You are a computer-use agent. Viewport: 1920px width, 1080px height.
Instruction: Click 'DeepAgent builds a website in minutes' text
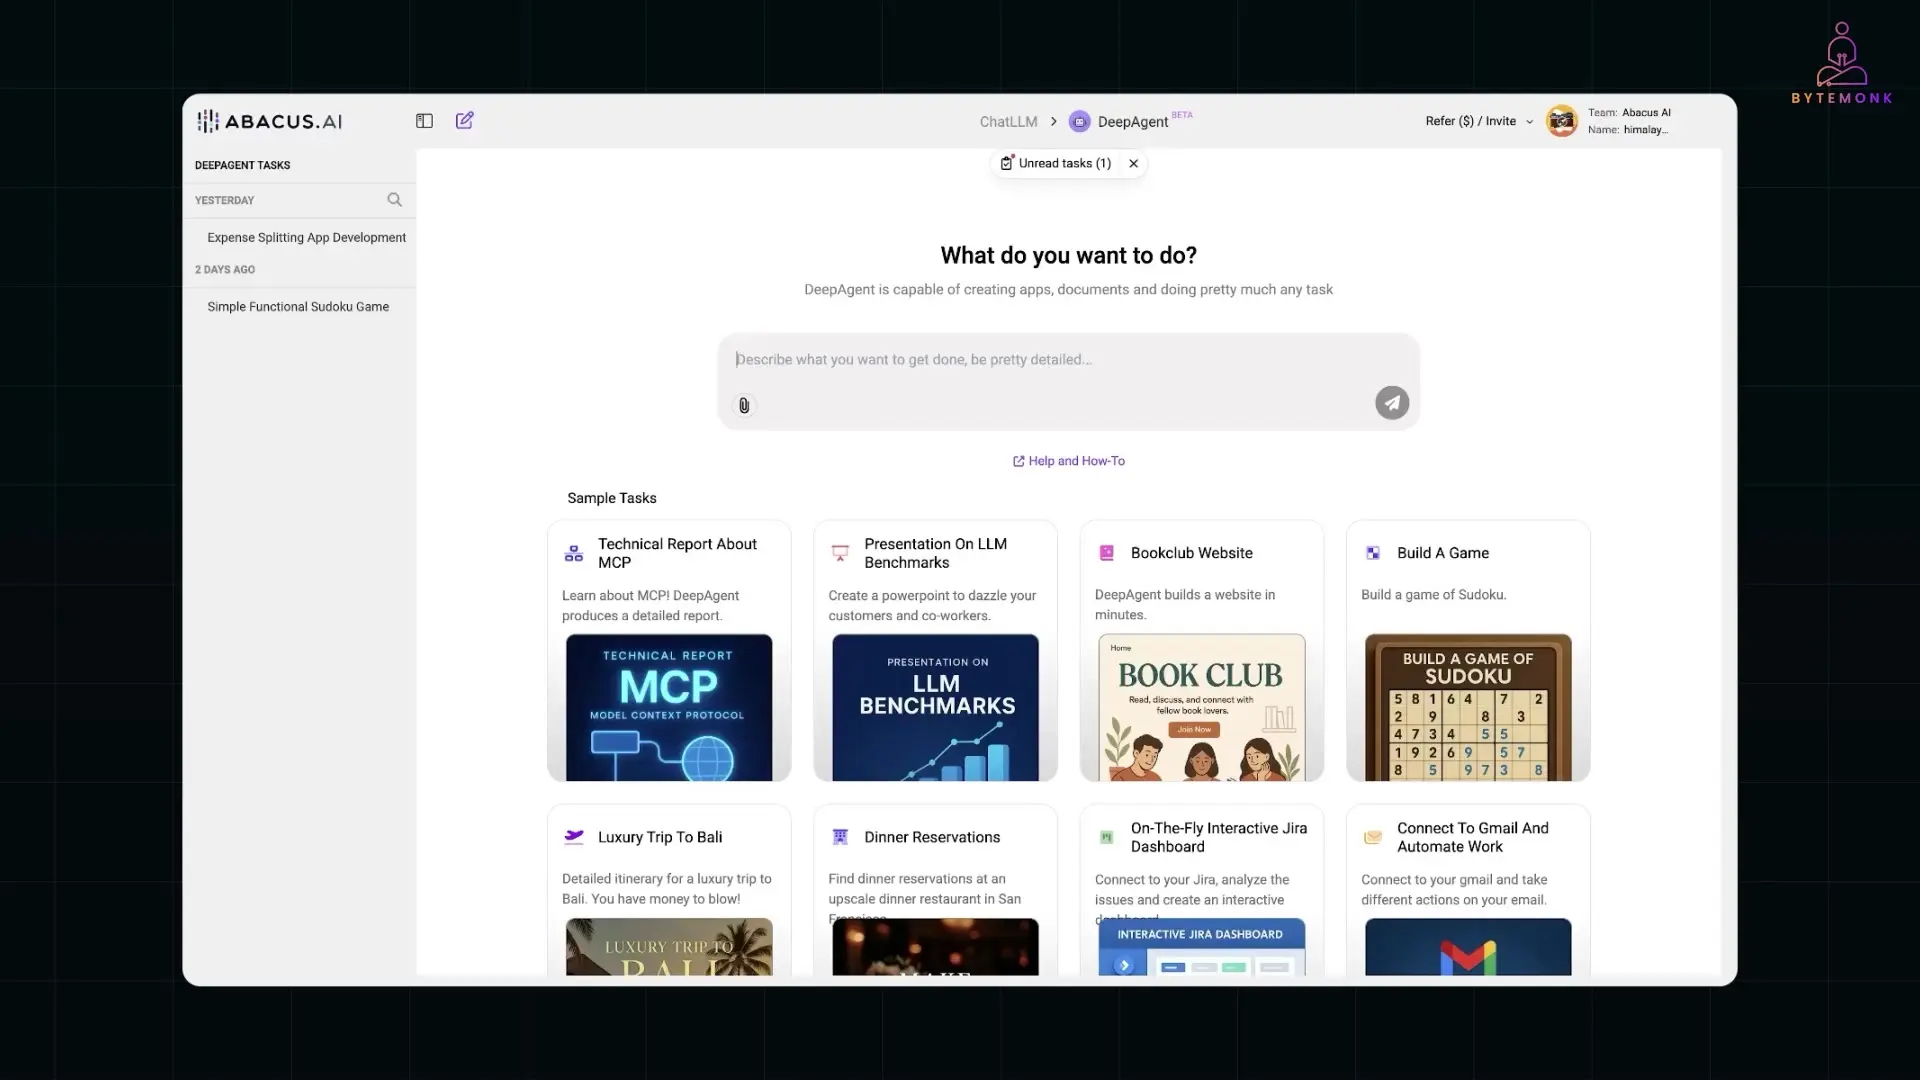pos(1184,605)
